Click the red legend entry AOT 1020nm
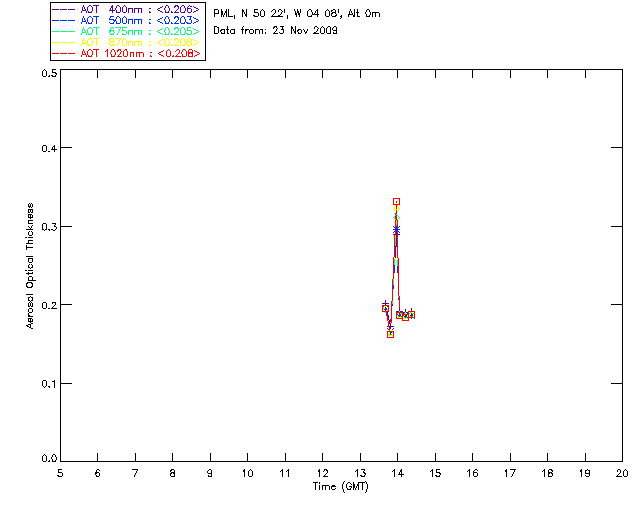Image resolution: width=640 pixels, height=512 pixels. click(x=126, y=53)
